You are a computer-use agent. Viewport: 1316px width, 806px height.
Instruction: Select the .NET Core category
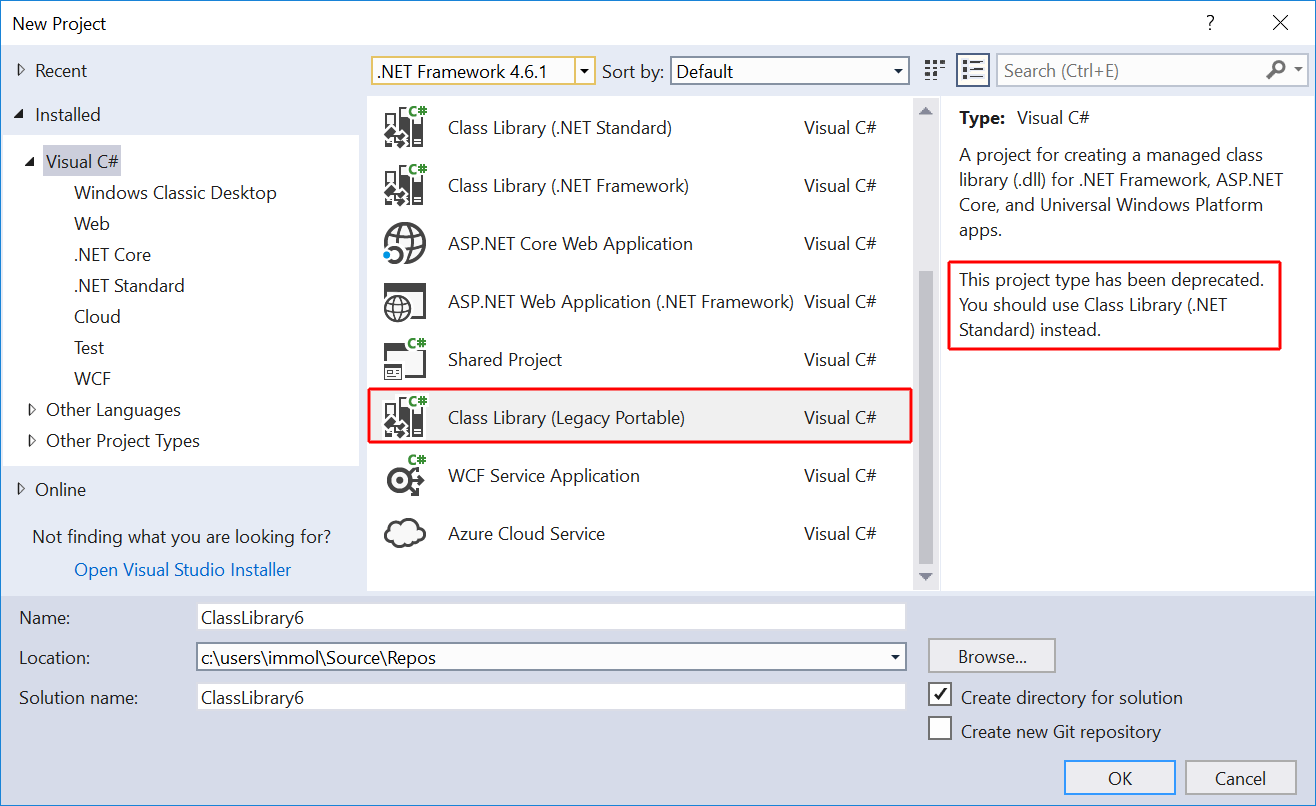click(x=112, y=254)
